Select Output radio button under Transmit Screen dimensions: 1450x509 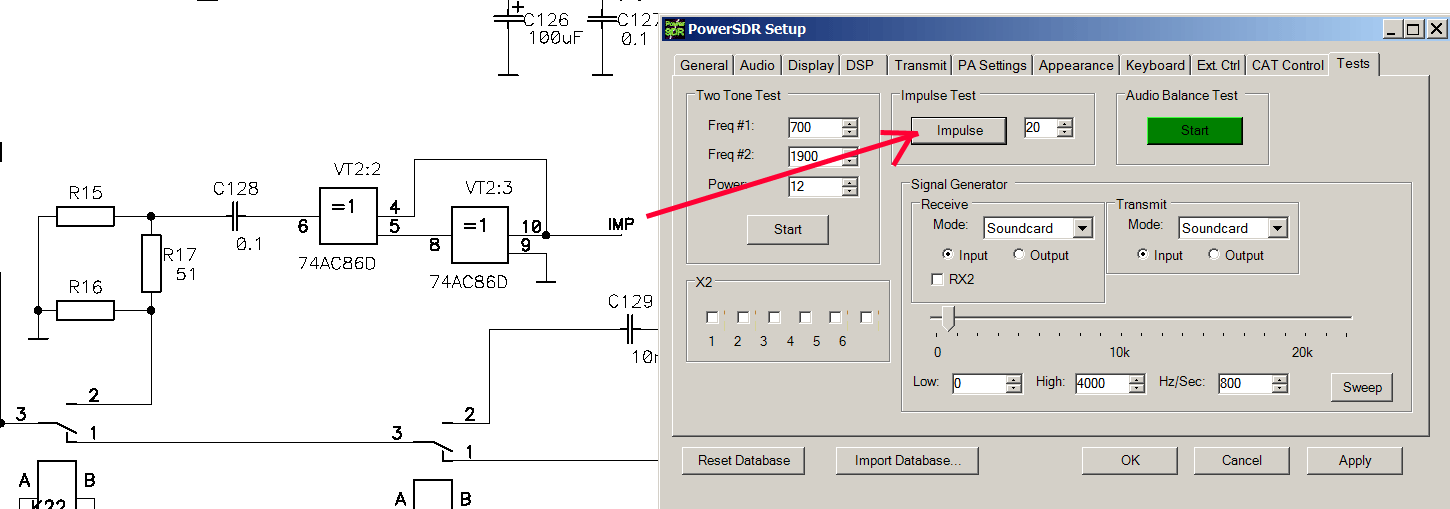click(1214, 255)
